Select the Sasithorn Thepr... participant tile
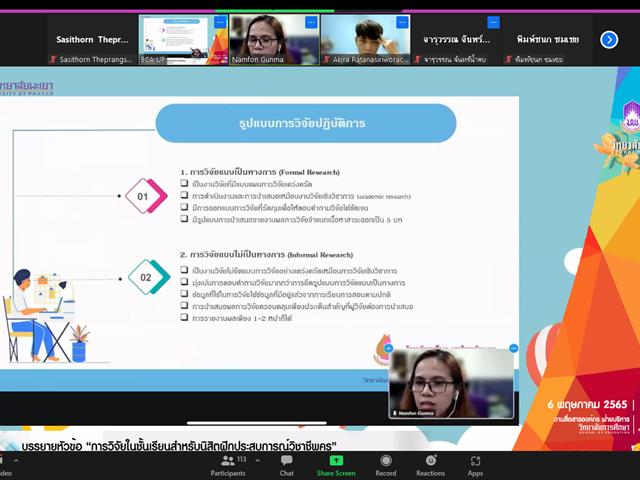The image size is (640, 480). click(x=92, y=40)
